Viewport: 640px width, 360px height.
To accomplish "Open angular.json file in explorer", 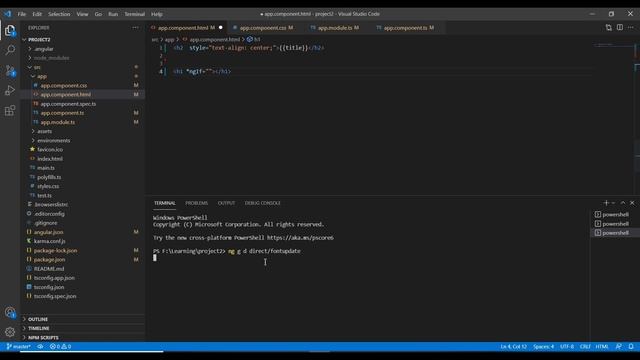I will click(82, 232).
